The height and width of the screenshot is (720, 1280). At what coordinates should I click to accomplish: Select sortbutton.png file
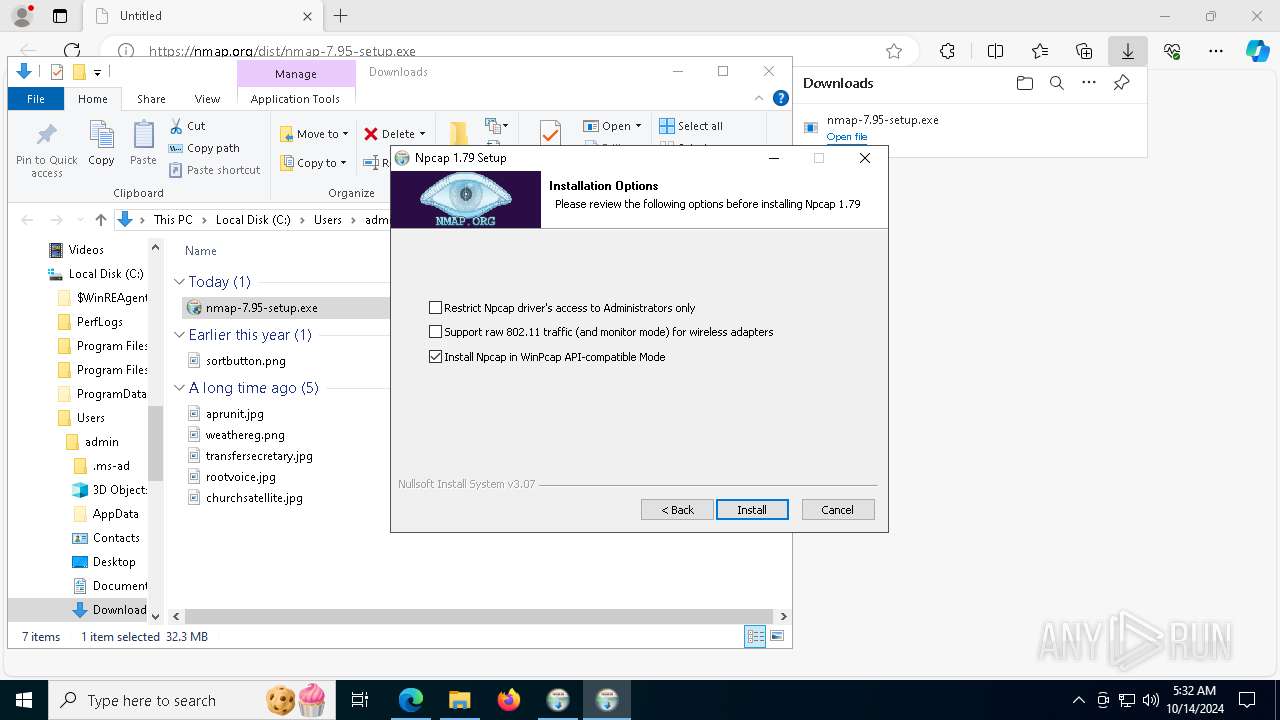(246, 361)
